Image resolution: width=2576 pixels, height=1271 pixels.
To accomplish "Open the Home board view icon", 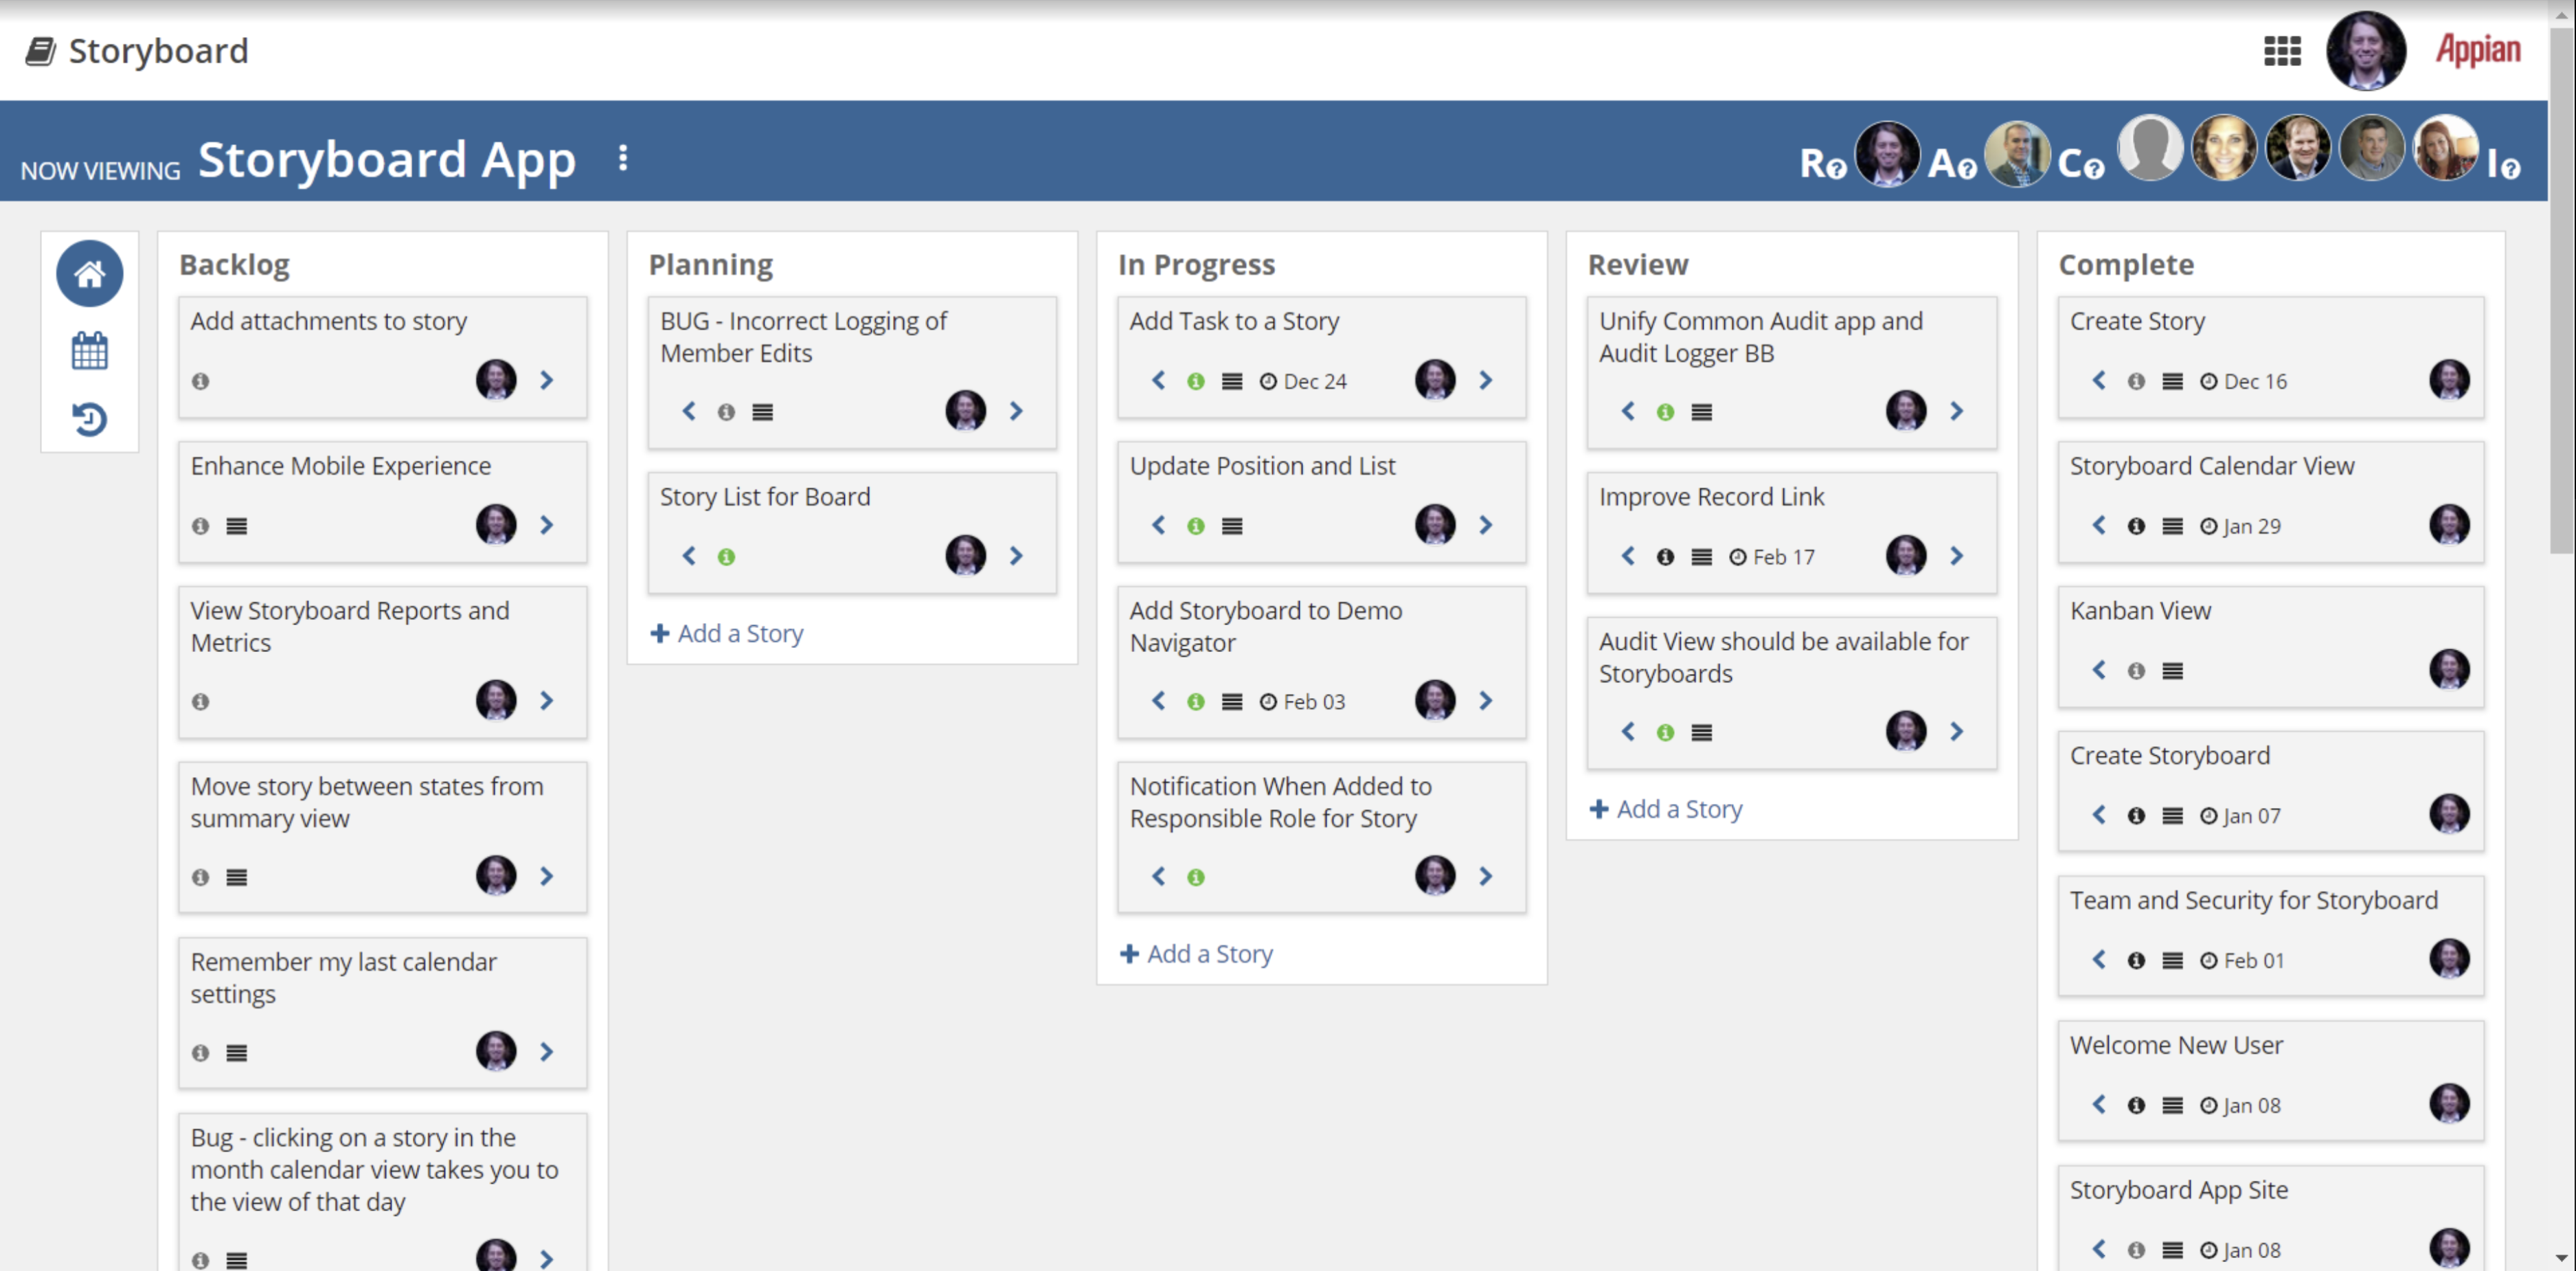I will [89, 273].
